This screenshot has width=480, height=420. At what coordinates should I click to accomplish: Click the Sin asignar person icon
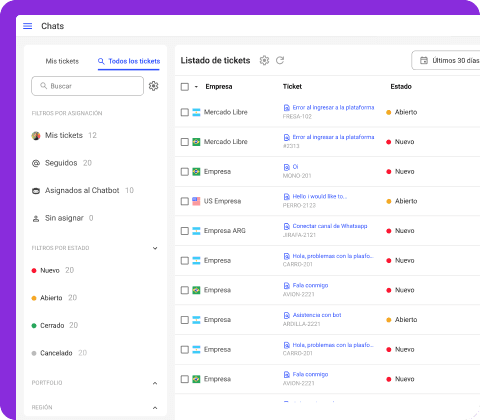[x=36, y=219]
